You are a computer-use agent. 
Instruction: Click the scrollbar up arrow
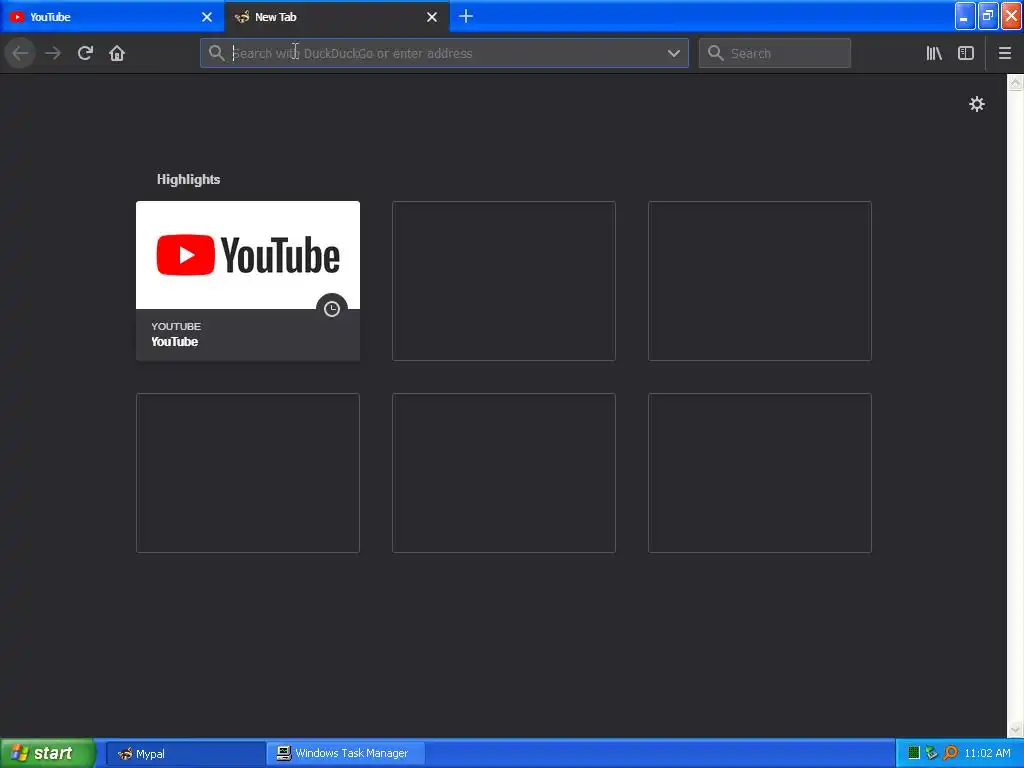pos(1015,82)
